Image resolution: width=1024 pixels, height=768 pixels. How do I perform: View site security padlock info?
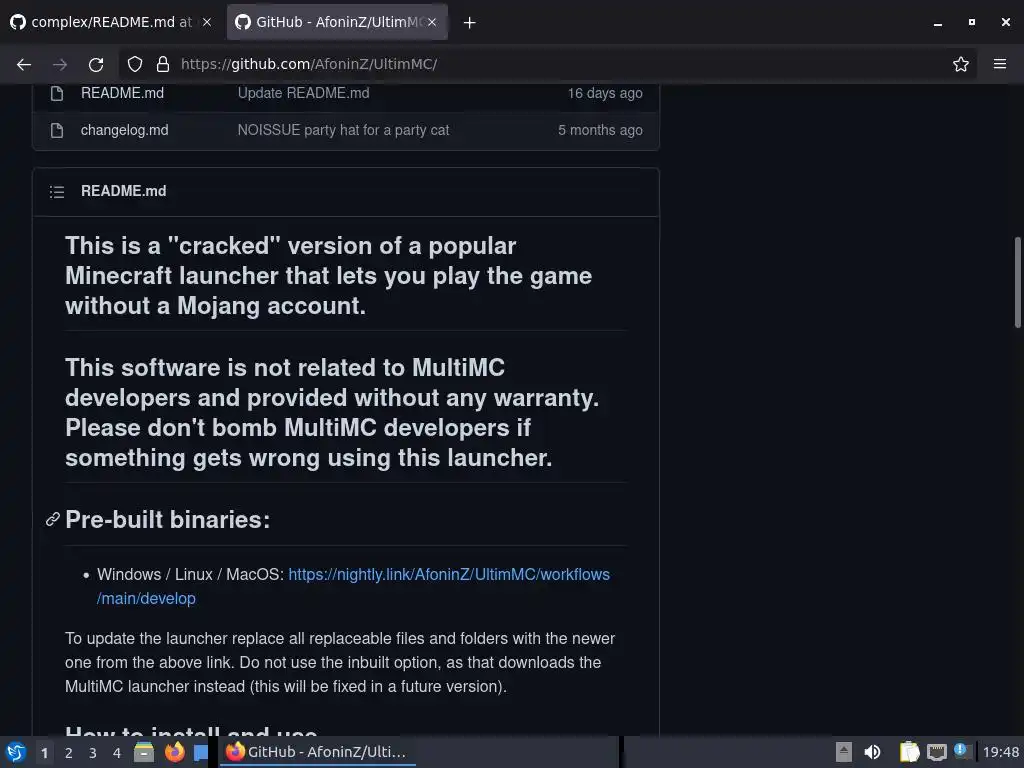pyautogui.click(x=163, y=64)
